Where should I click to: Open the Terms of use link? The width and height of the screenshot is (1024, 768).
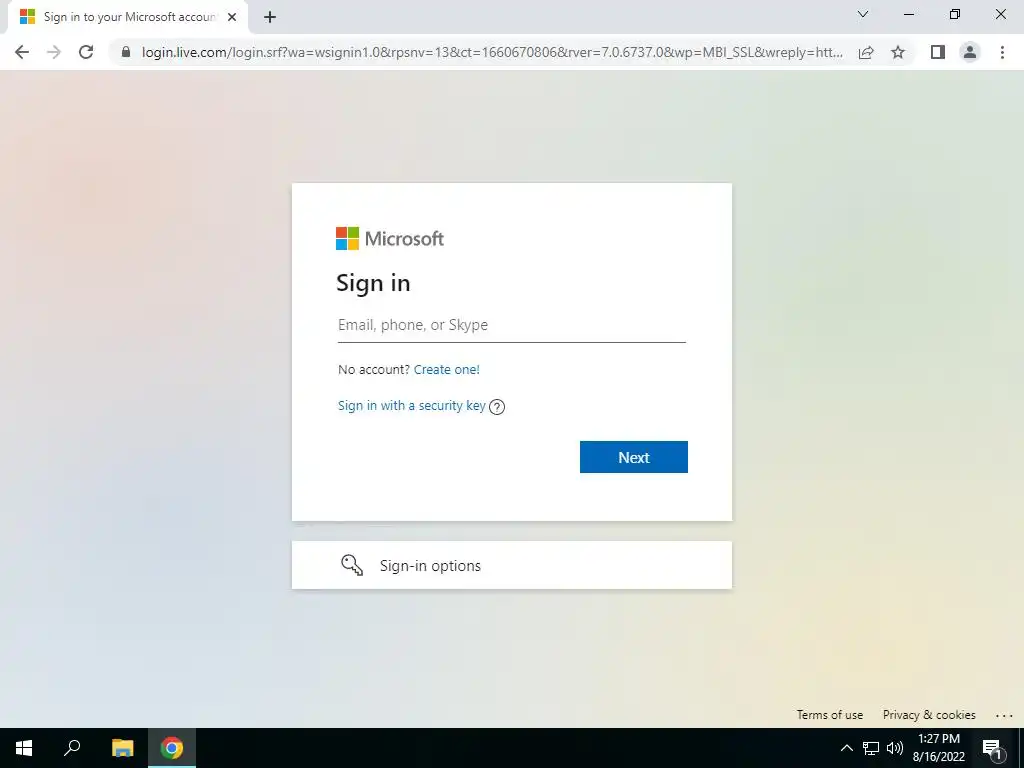[x=829, y=714]
